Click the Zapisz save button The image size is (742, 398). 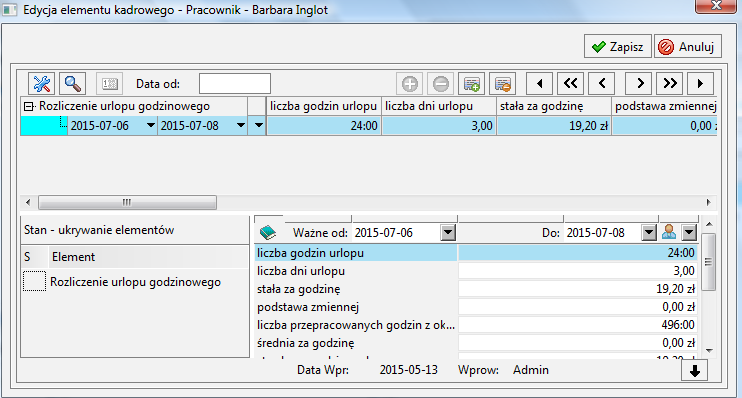pos(618,46)
